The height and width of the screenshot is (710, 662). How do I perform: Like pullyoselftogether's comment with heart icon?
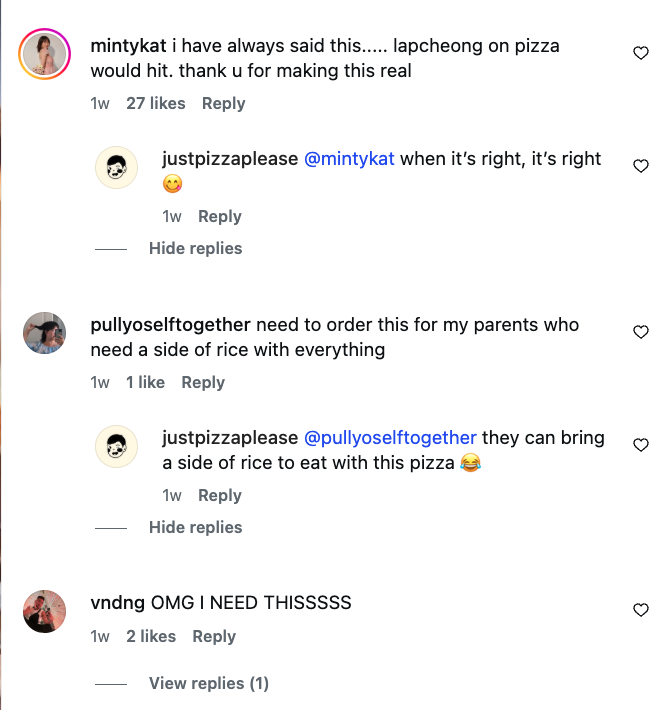pyautogui.click(x=641, y=332)
